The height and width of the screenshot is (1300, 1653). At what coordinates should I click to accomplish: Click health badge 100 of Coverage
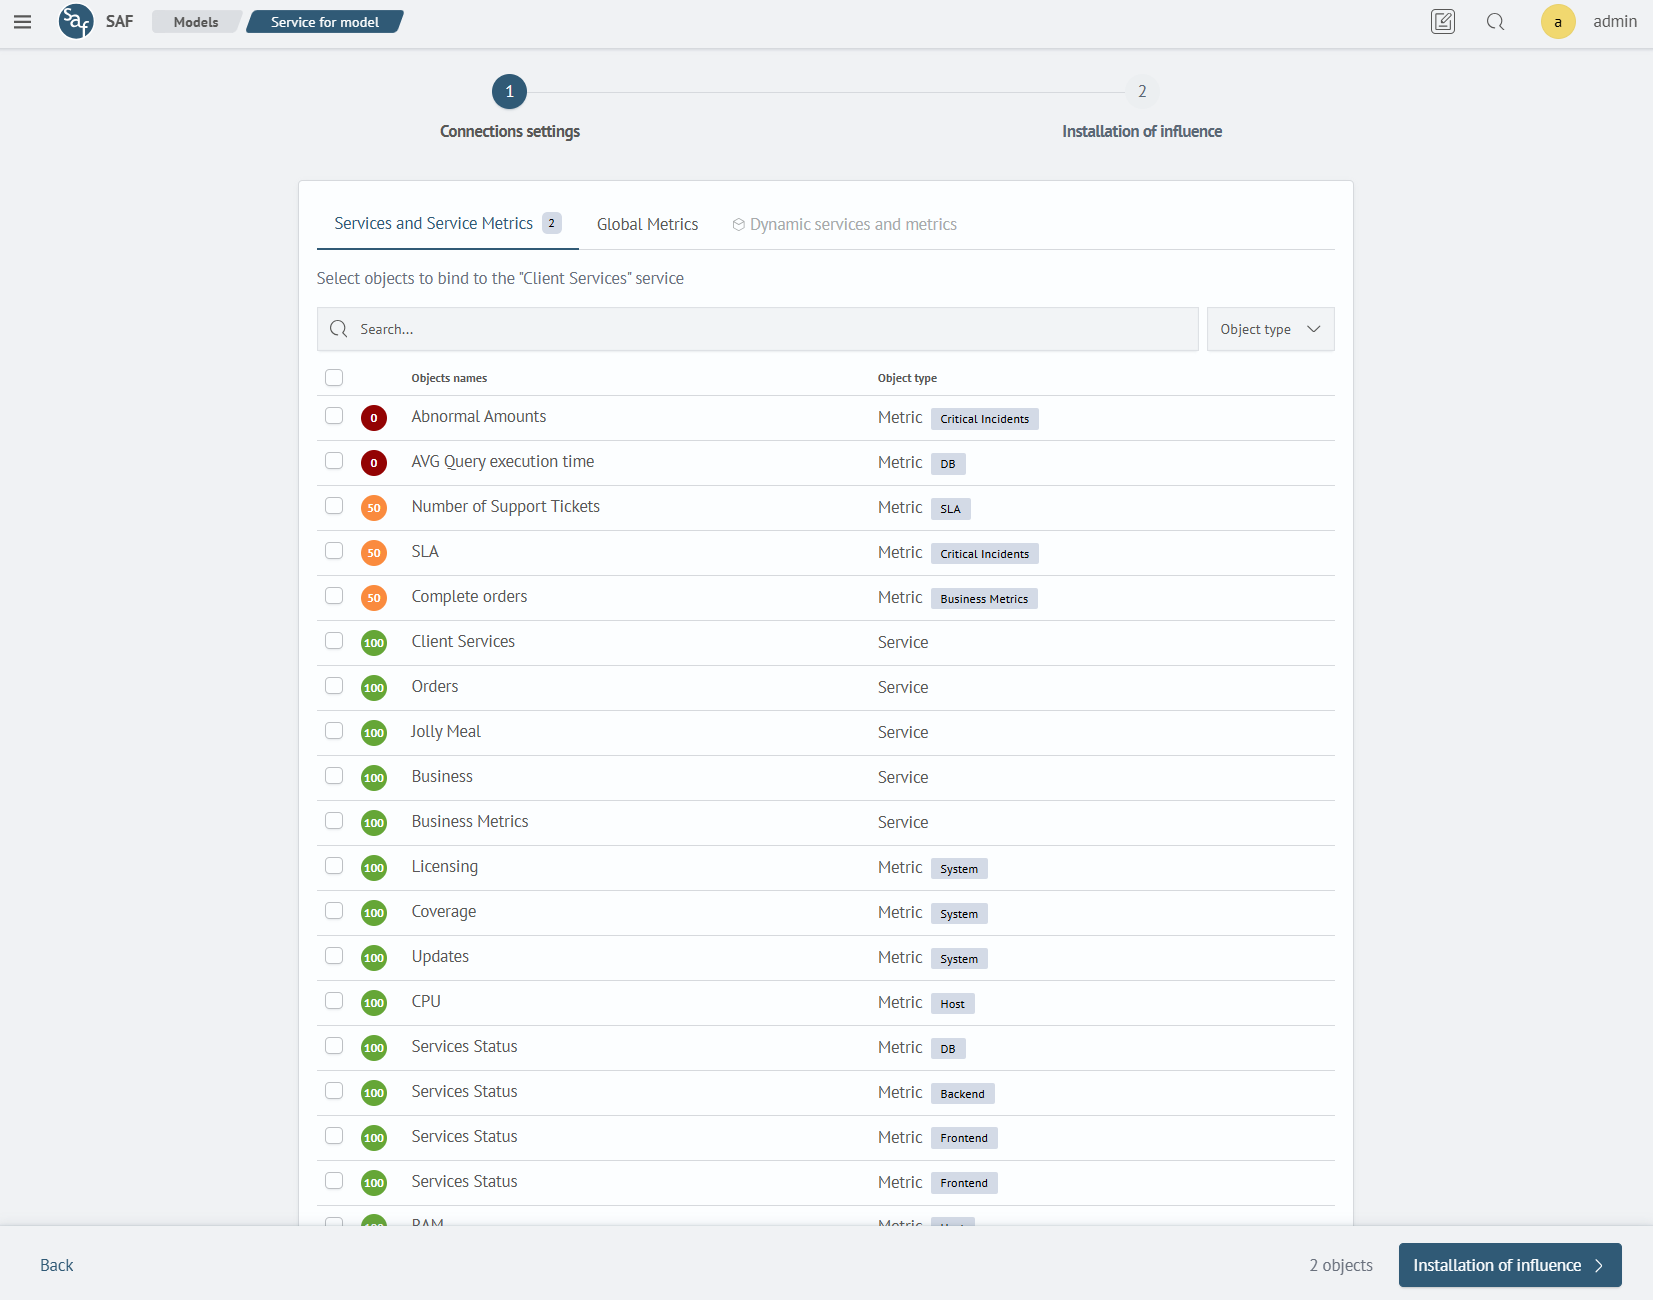(374, 913)
